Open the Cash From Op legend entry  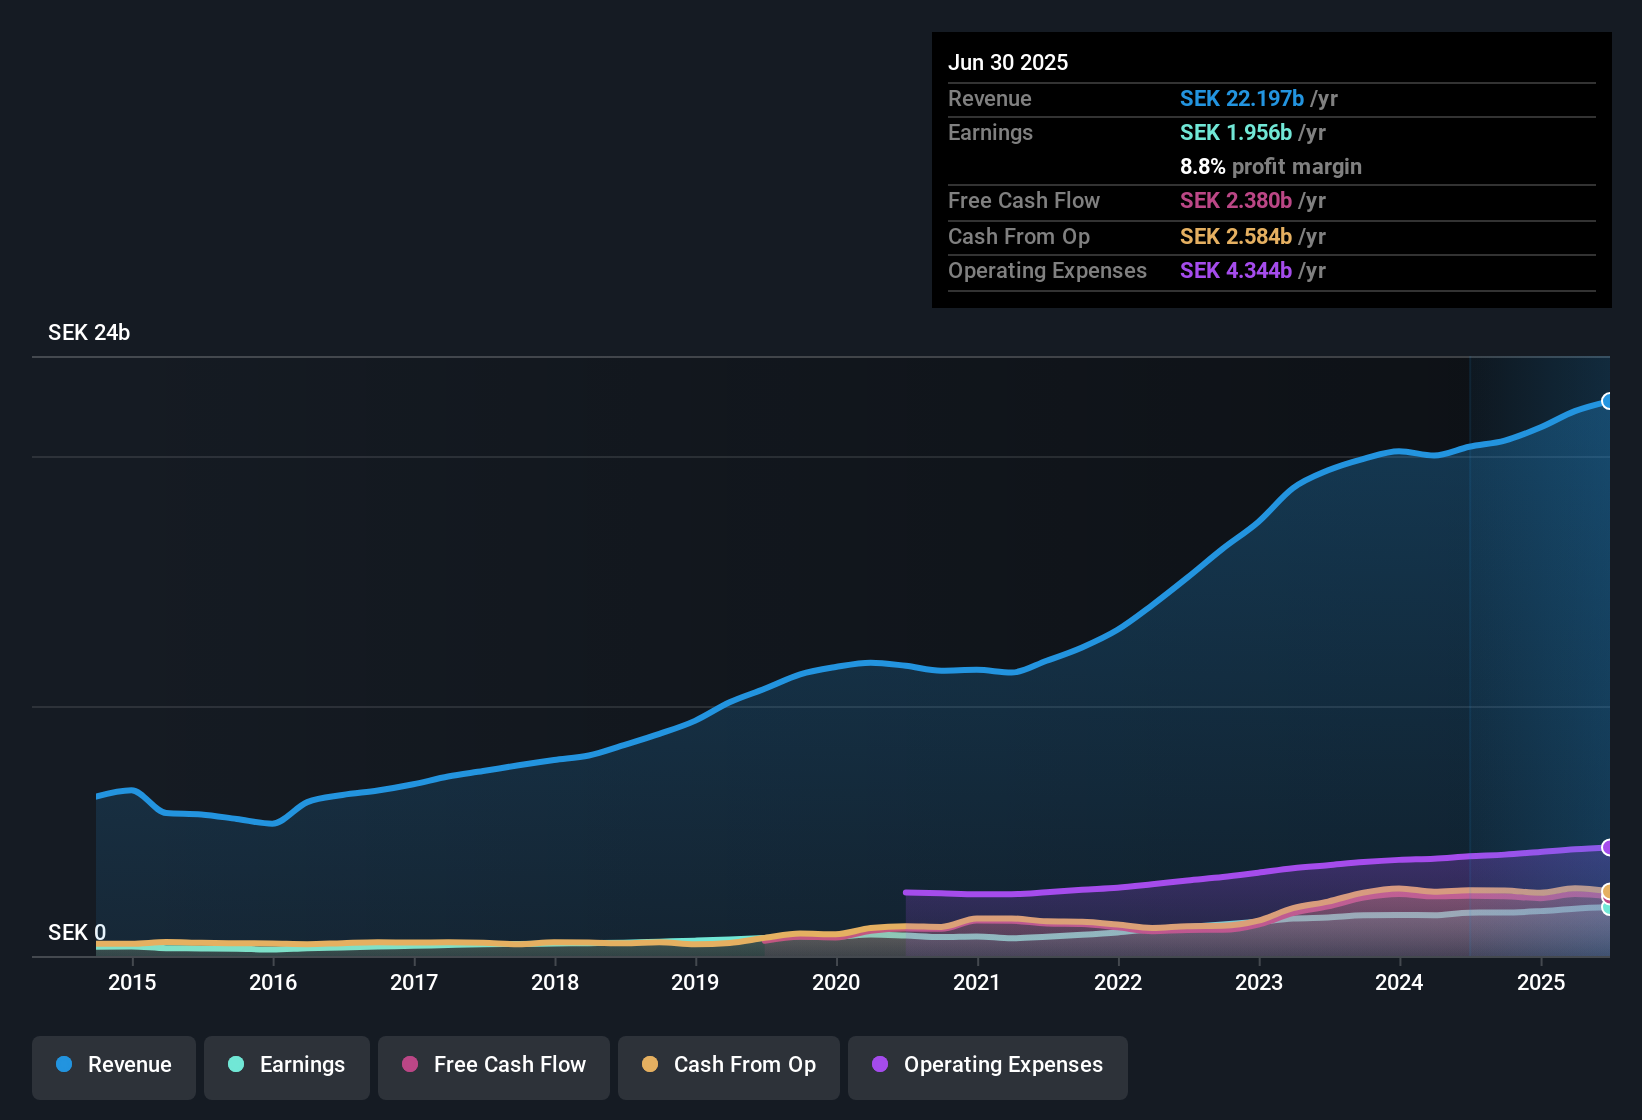pos(728,1066)
